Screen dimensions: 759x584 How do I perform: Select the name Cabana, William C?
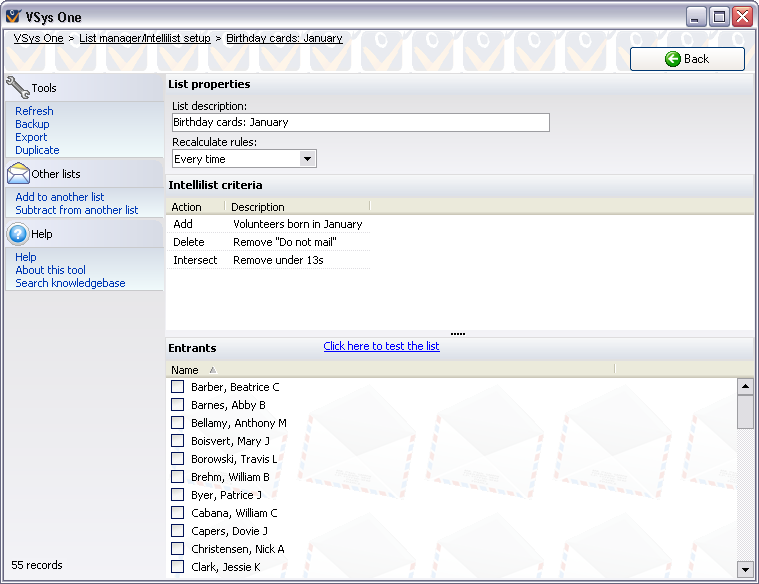pyautogui.click(x=234, y=513)
